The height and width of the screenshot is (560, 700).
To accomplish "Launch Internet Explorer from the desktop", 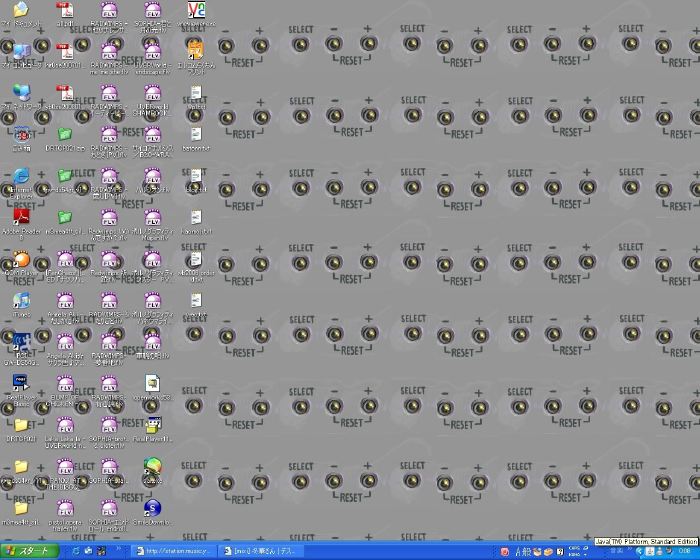I will pos(21,176).
